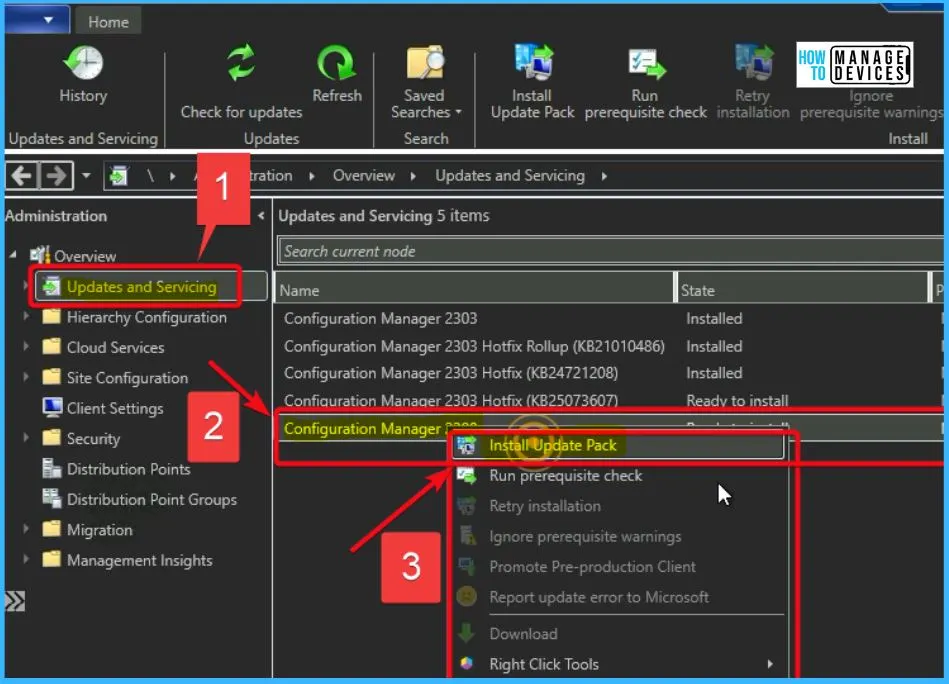Click the Search current node field
This screenshot has width=949, height=684.
[x=610, y=251]
